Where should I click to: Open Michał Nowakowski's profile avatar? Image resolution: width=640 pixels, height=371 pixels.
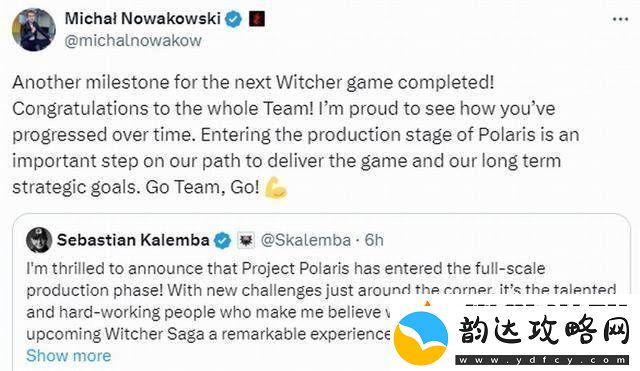(33, 29)
